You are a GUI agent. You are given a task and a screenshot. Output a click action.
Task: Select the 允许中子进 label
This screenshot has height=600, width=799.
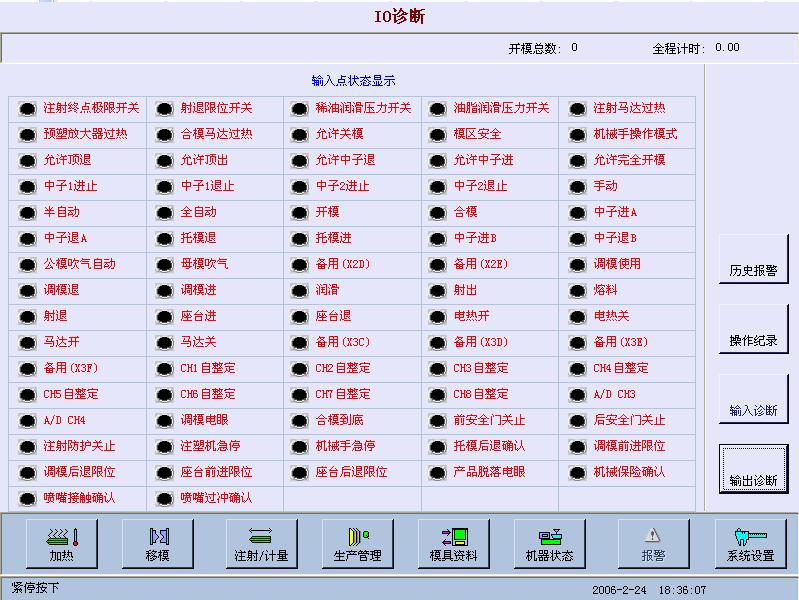(x=484, y=160)
